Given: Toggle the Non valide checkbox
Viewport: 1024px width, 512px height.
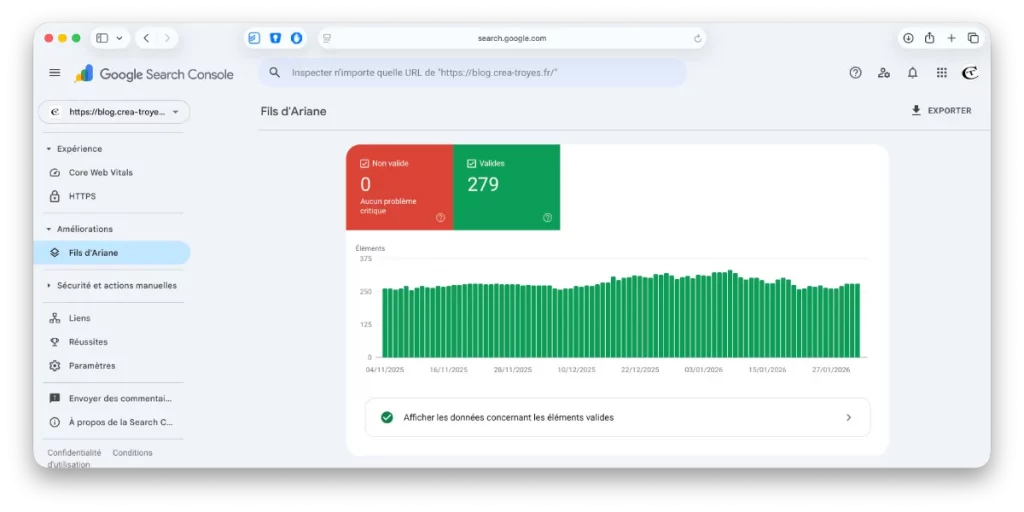Looking at the screenshot, I should [365, 163].
